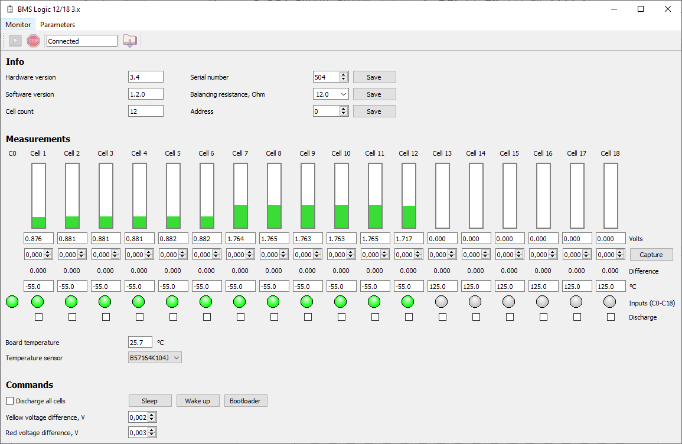The image size is (682, 444).
Task: Enable Discharge all cells checkbox
Action: 10,401
